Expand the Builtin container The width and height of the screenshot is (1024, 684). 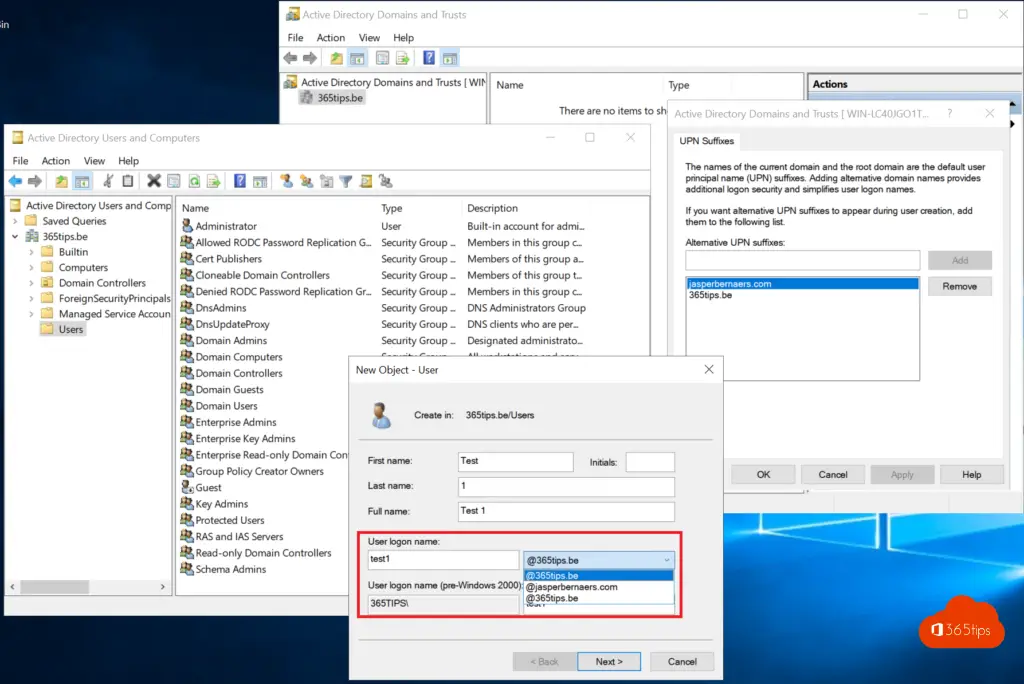(31, 252)
